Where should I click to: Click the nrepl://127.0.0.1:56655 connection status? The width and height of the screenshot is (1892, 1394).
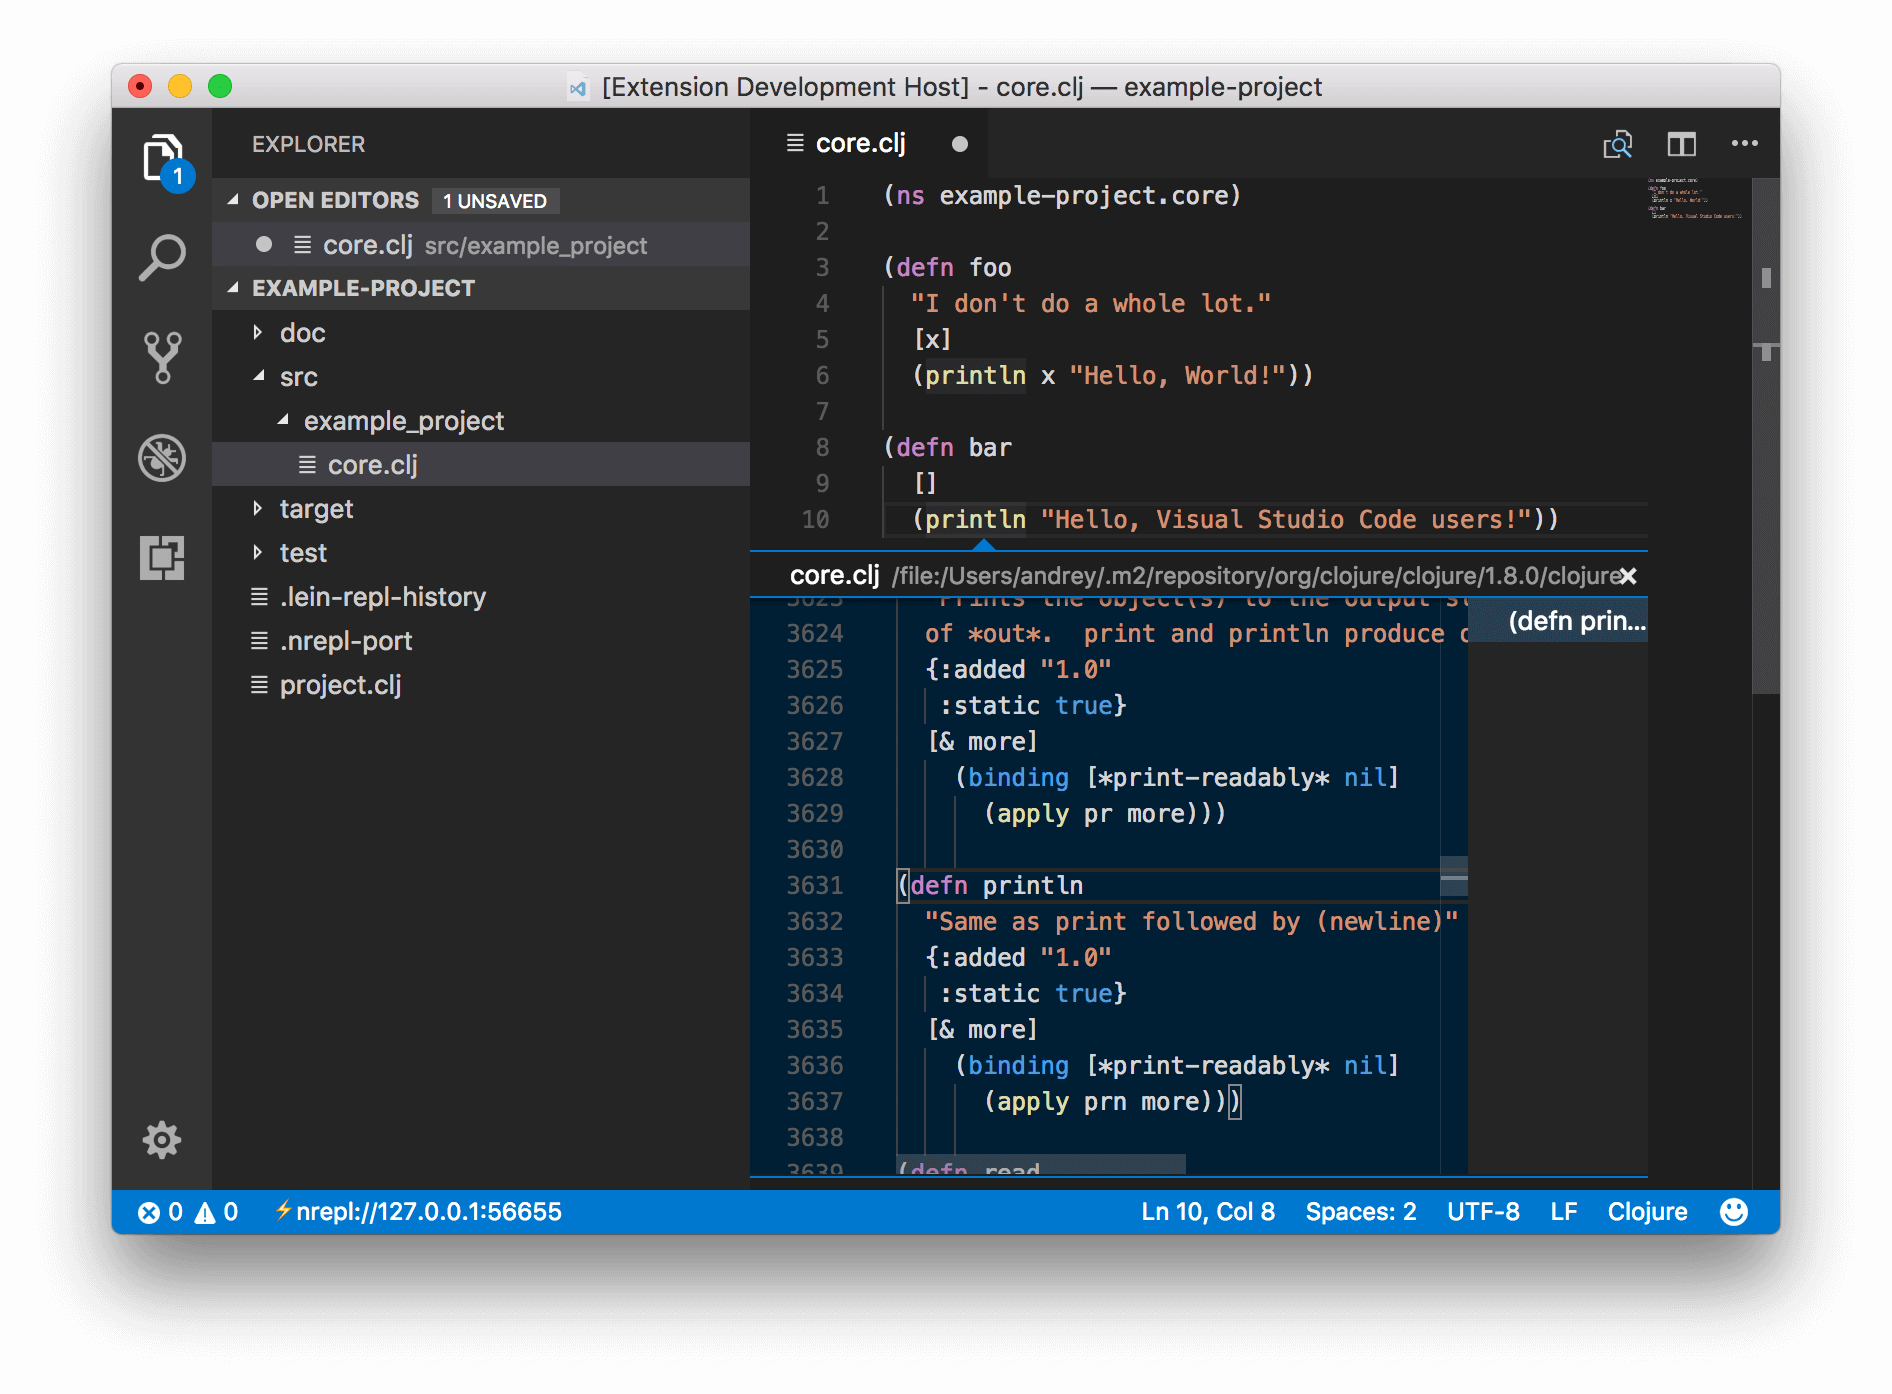tap(418, 1212)
